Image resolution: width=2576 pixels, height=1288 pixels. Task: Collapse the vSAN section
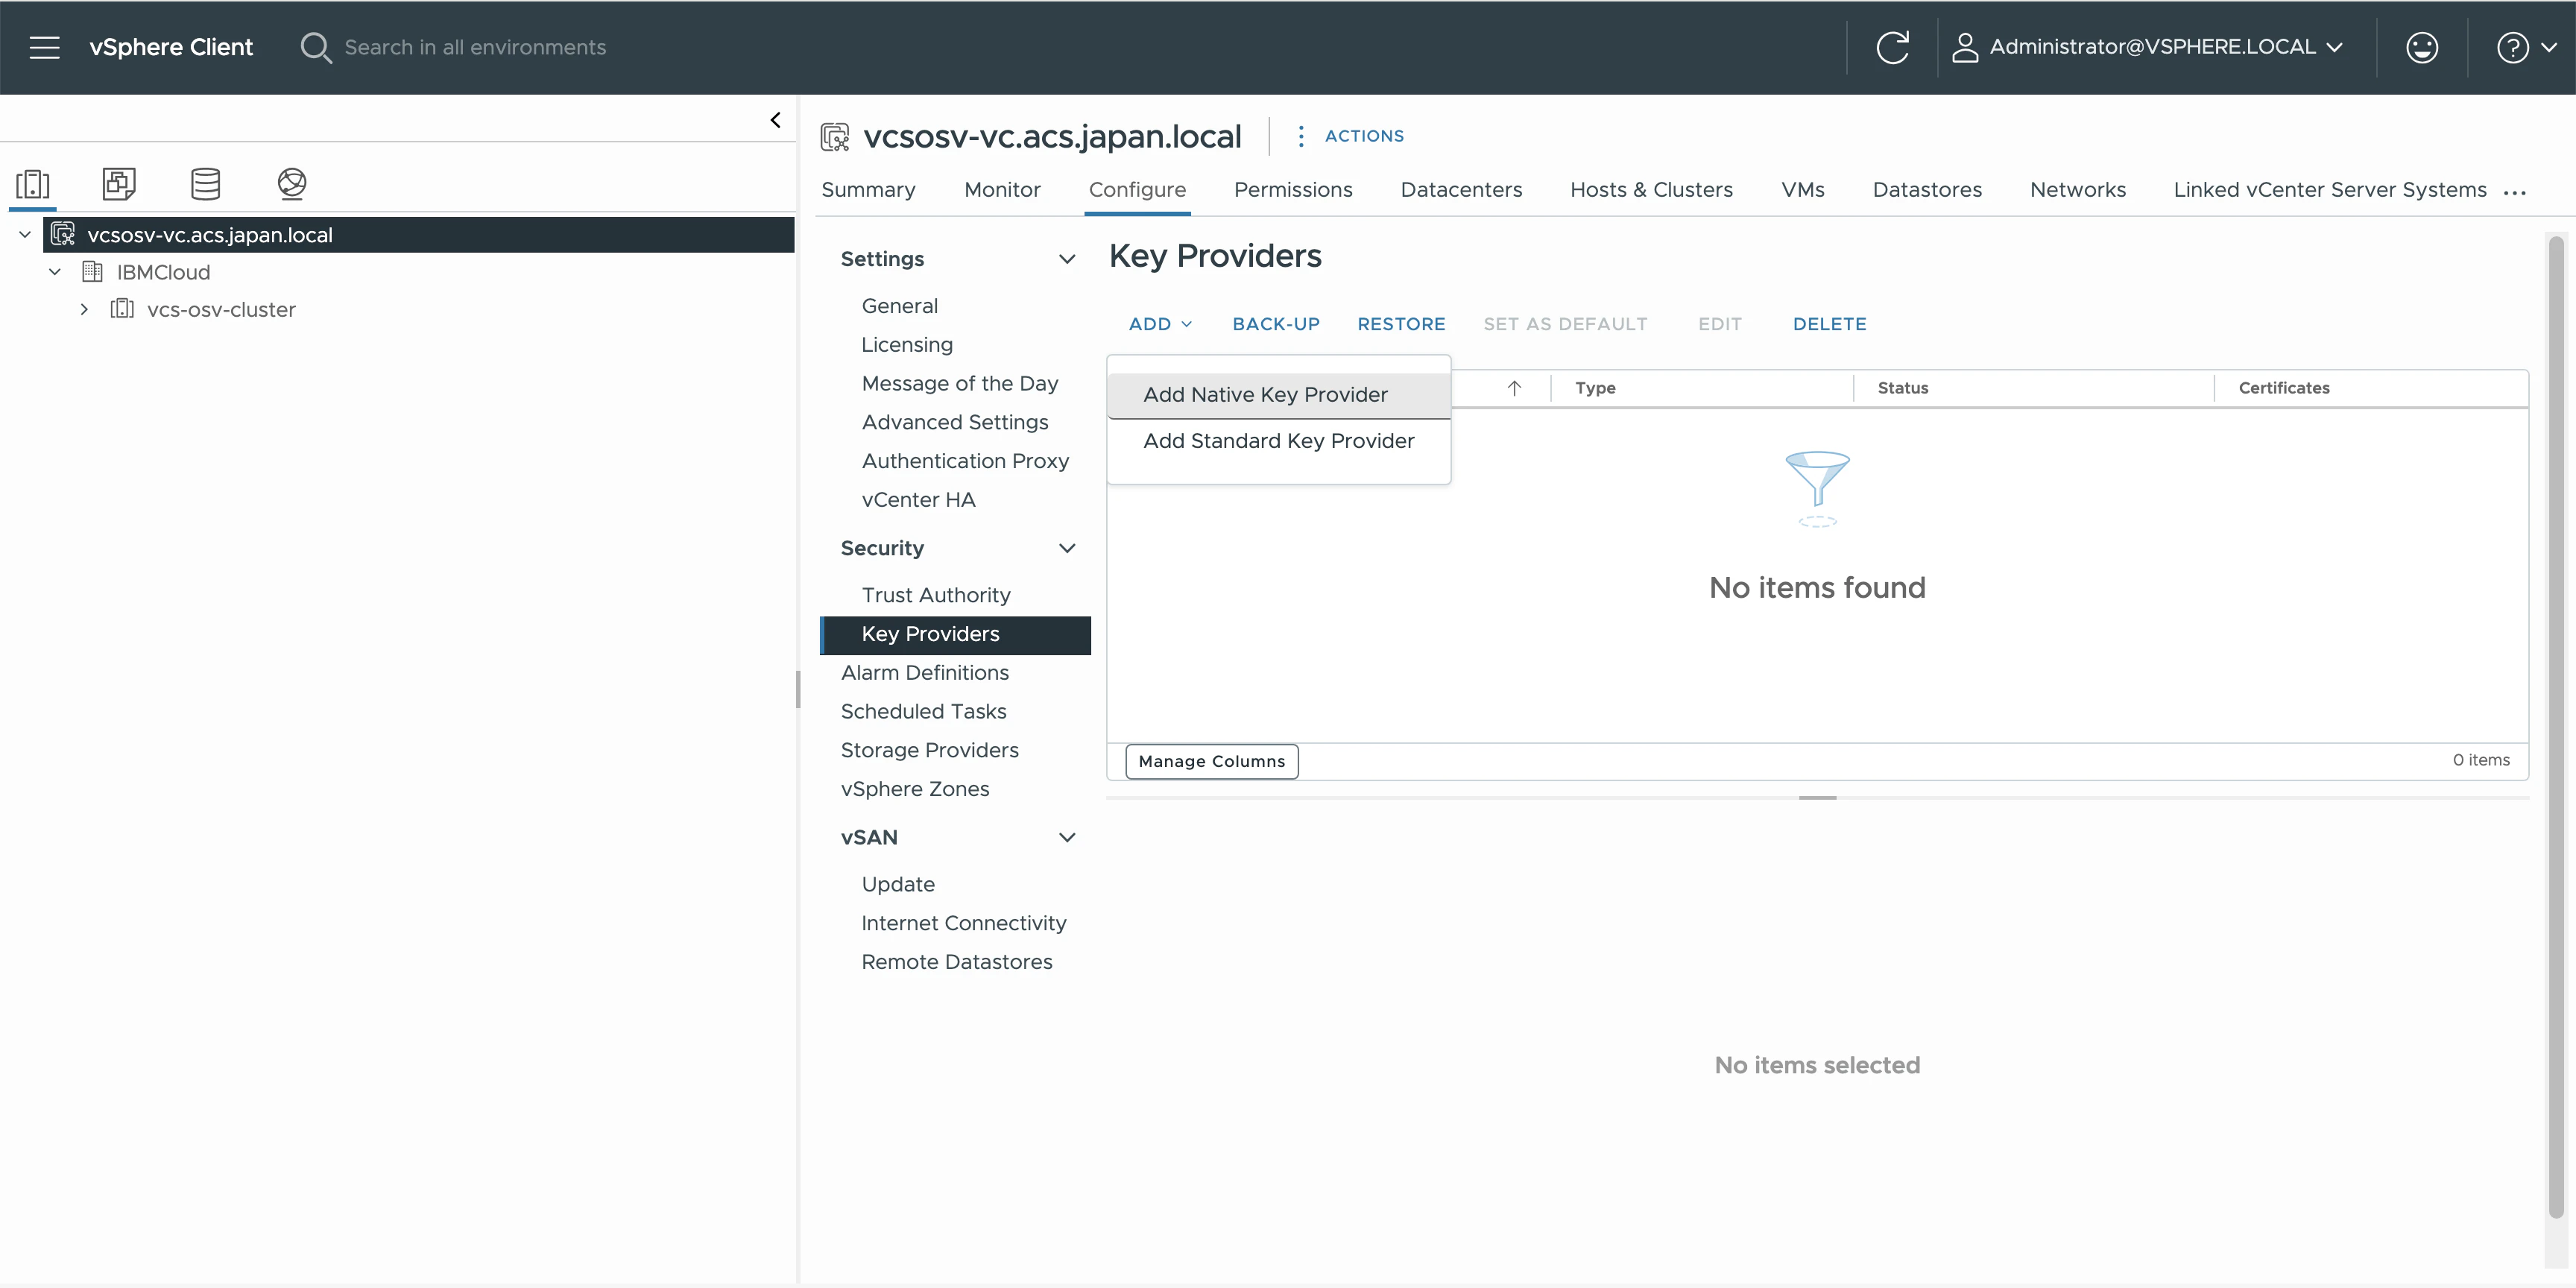pyautogui.click(x=1067, y=837)
